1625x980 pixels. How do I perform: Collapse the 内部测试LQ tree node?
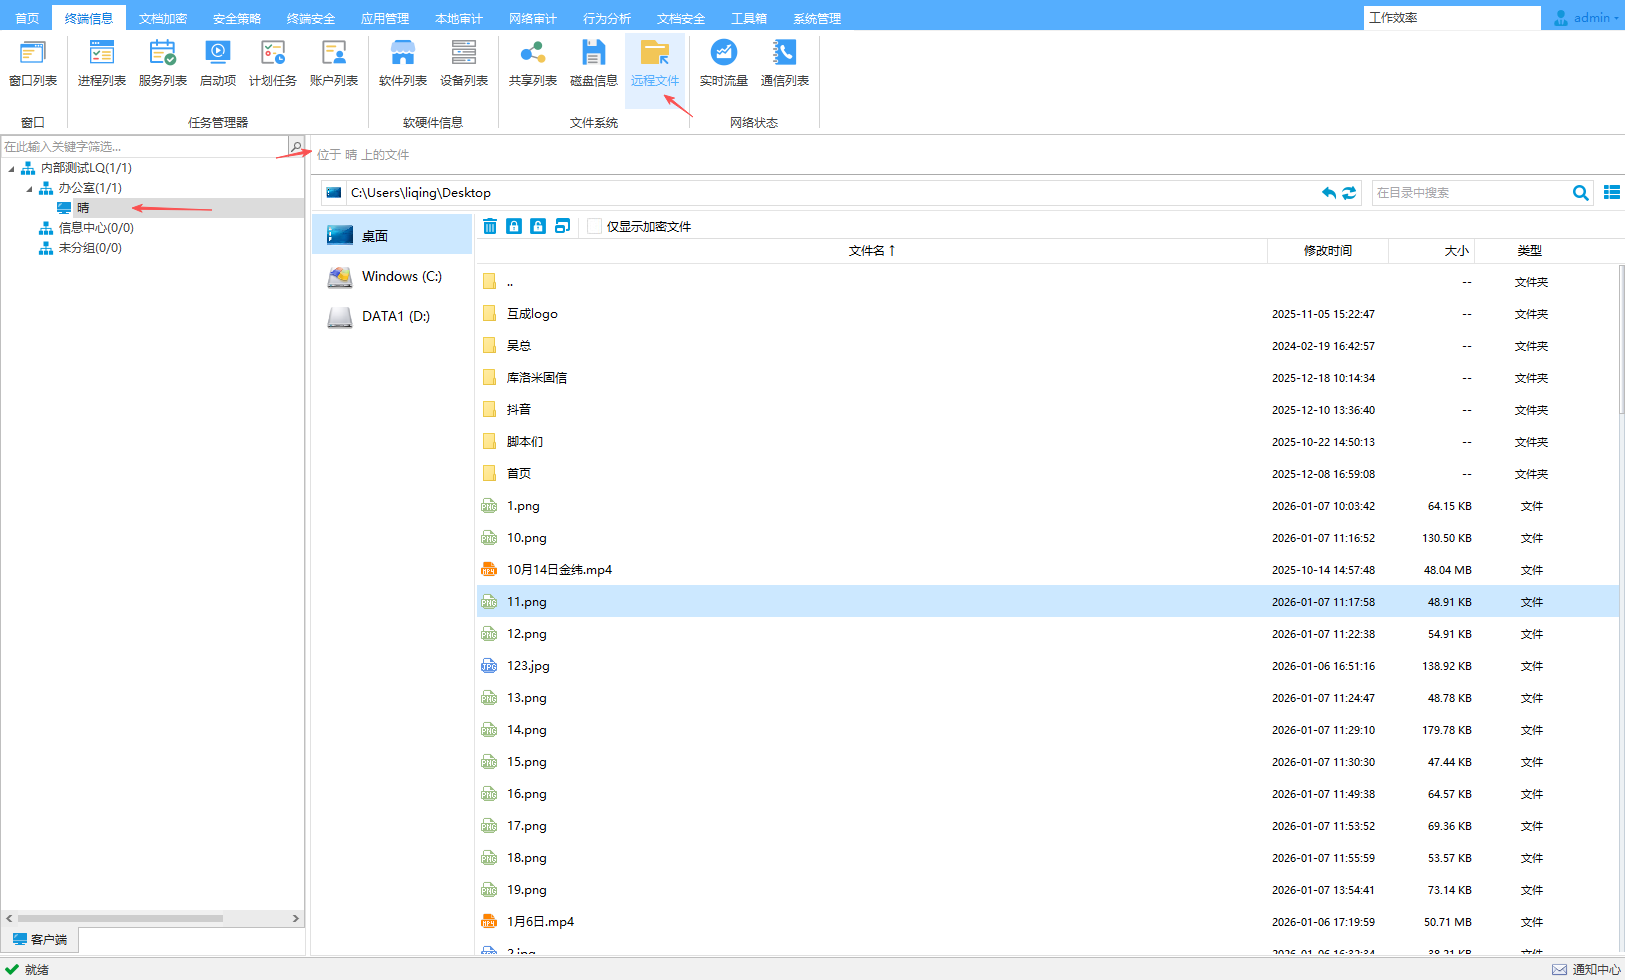11,168
